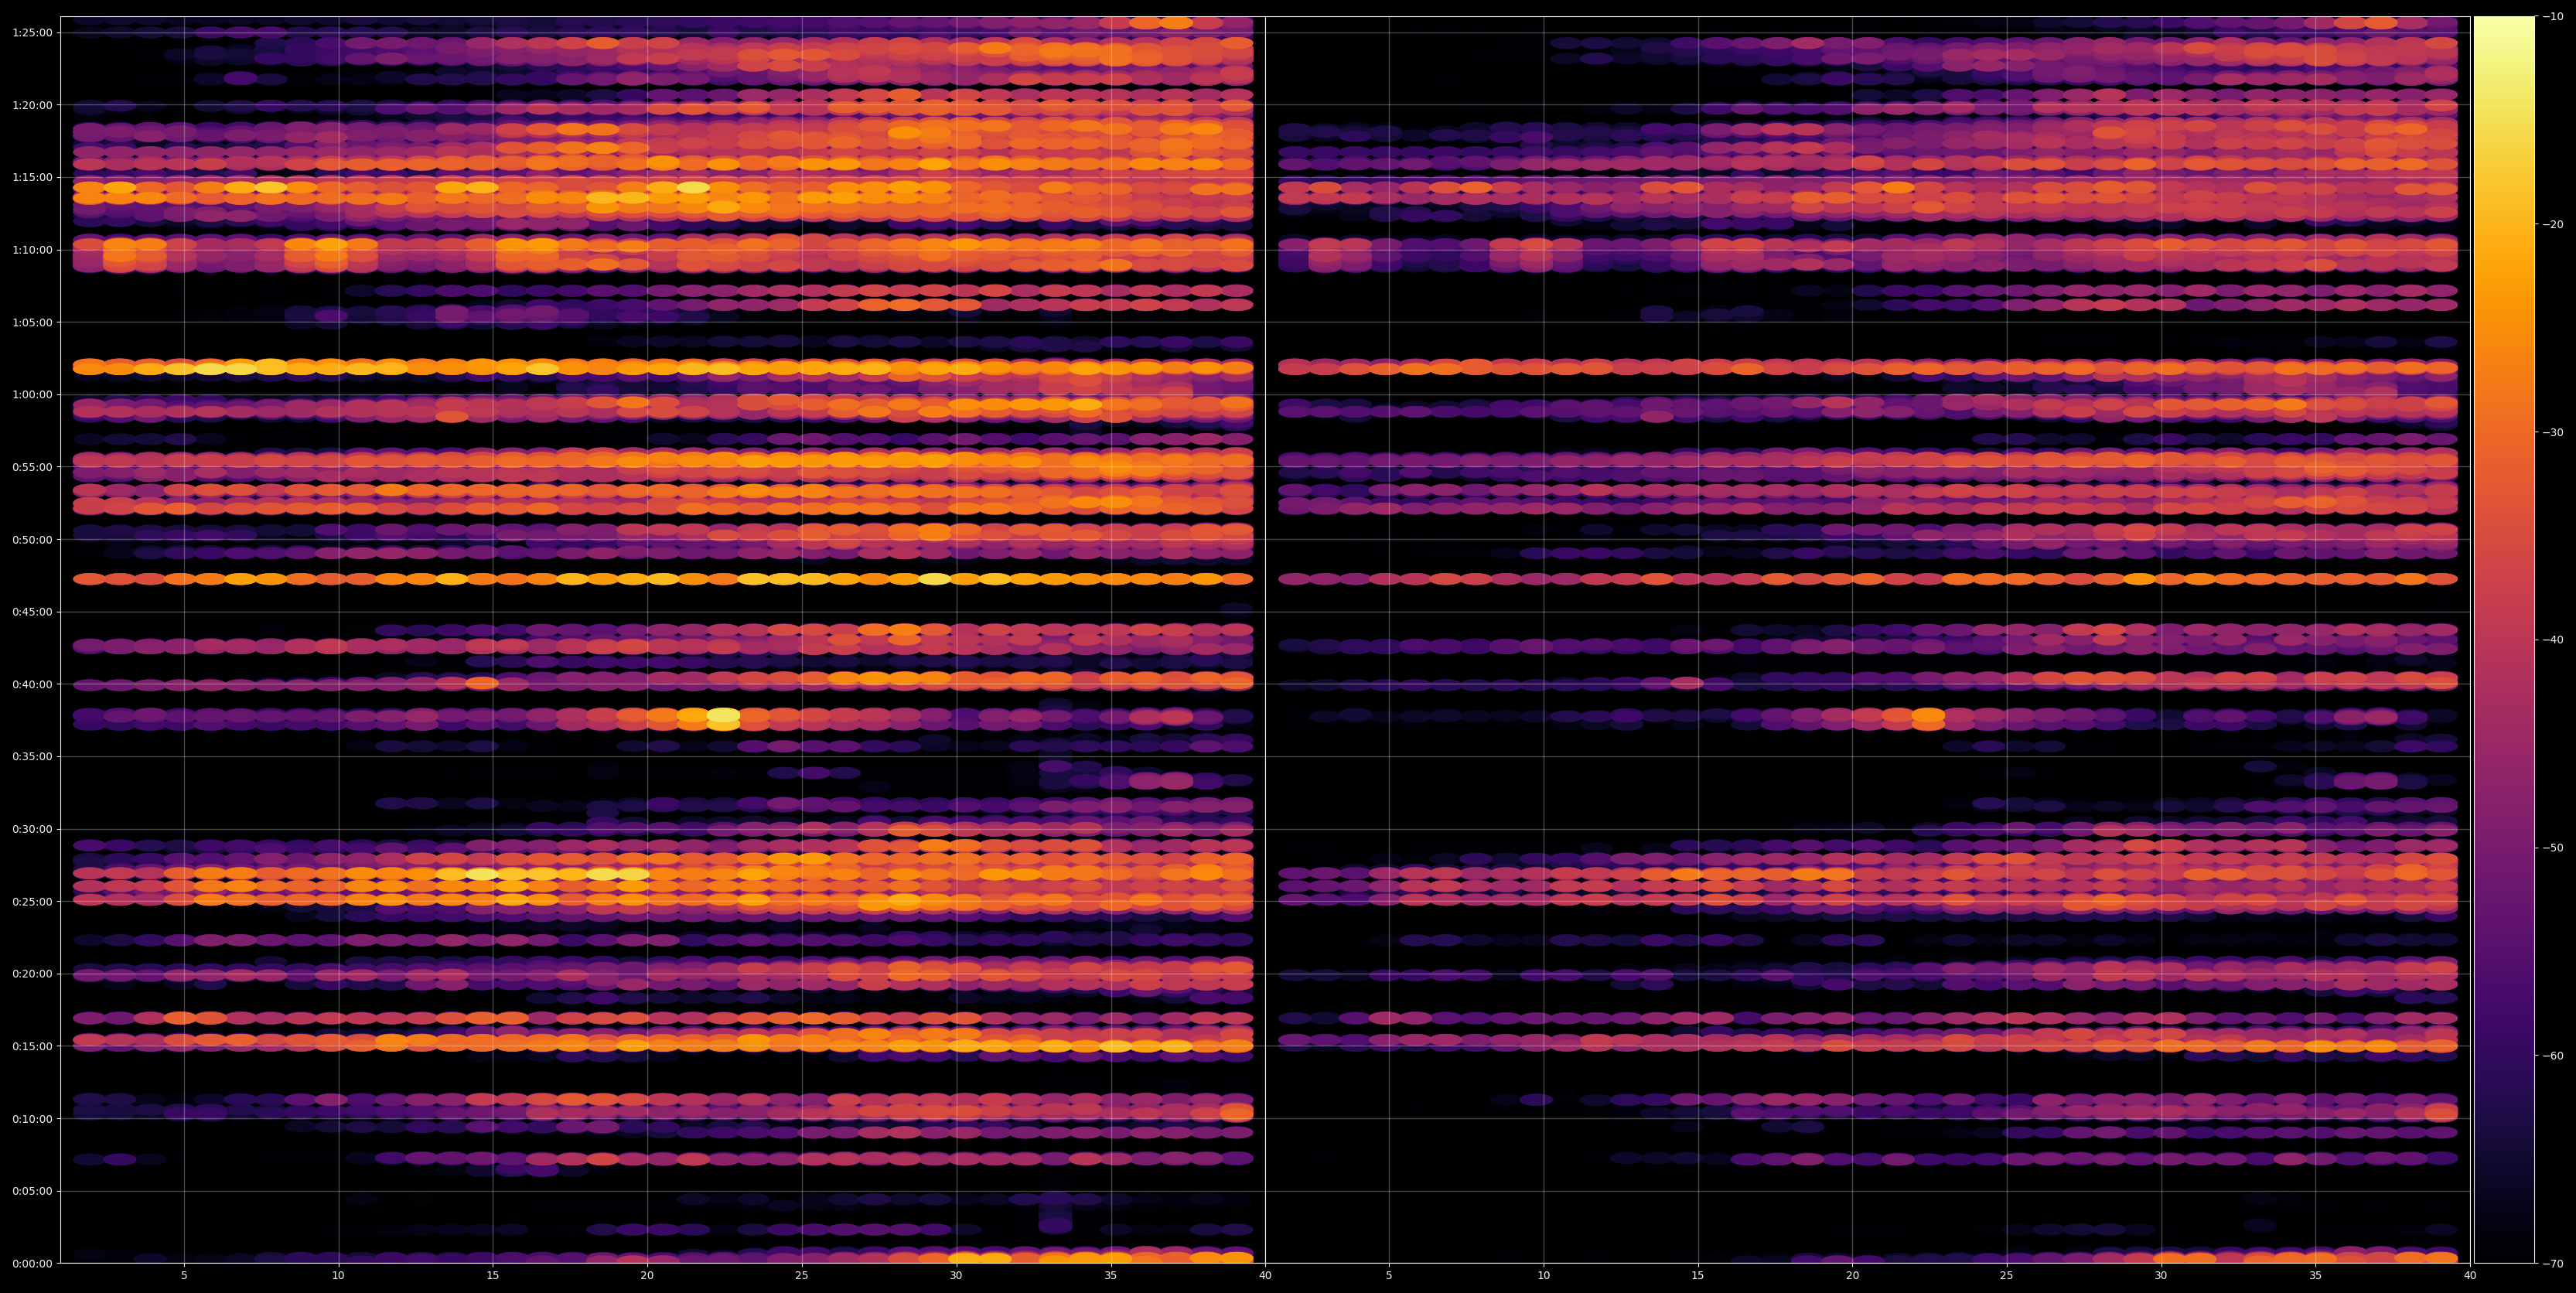This screenshot has height=1293, width=2576.
Task: Select the 1:00:00 y-axis label
Action: 33,394
